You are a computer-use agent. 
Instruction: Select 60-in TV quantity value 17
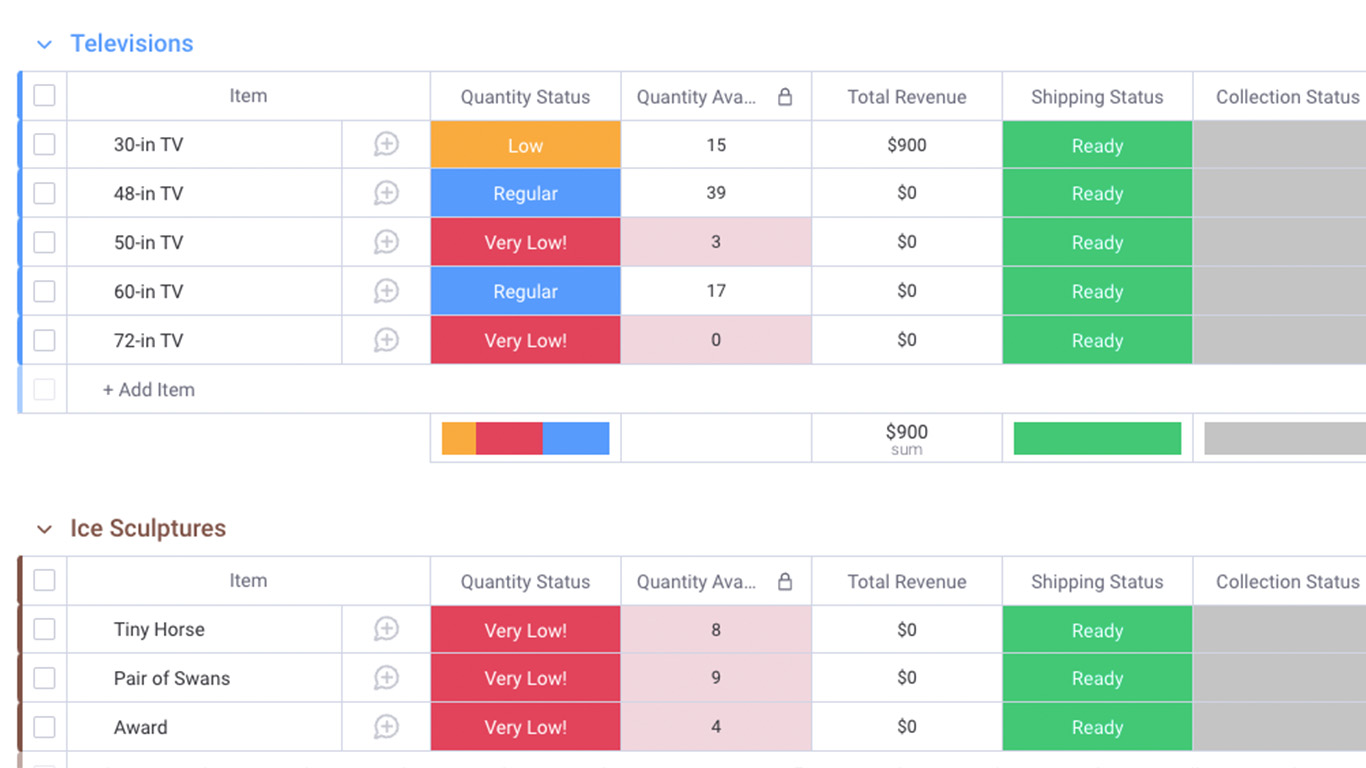point(716,291)
